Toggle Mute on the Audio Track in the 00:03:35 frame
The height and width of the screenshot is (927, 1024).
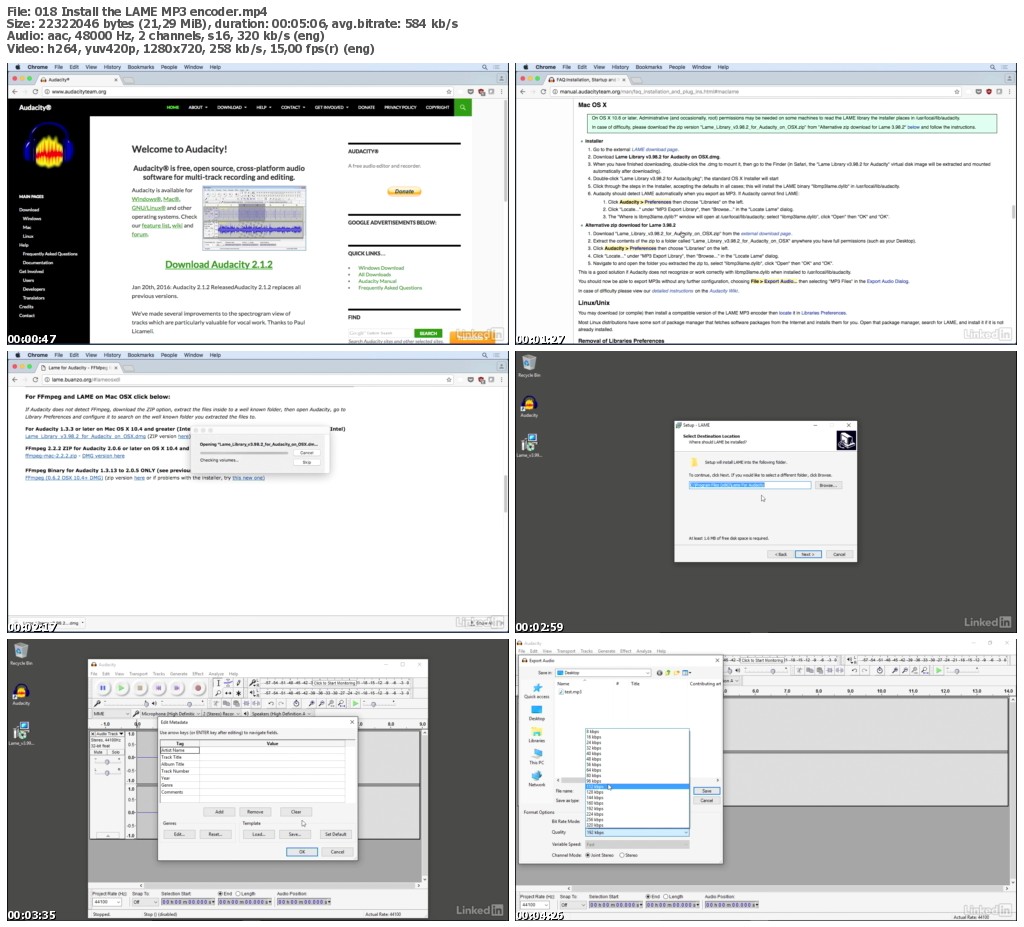99,752
